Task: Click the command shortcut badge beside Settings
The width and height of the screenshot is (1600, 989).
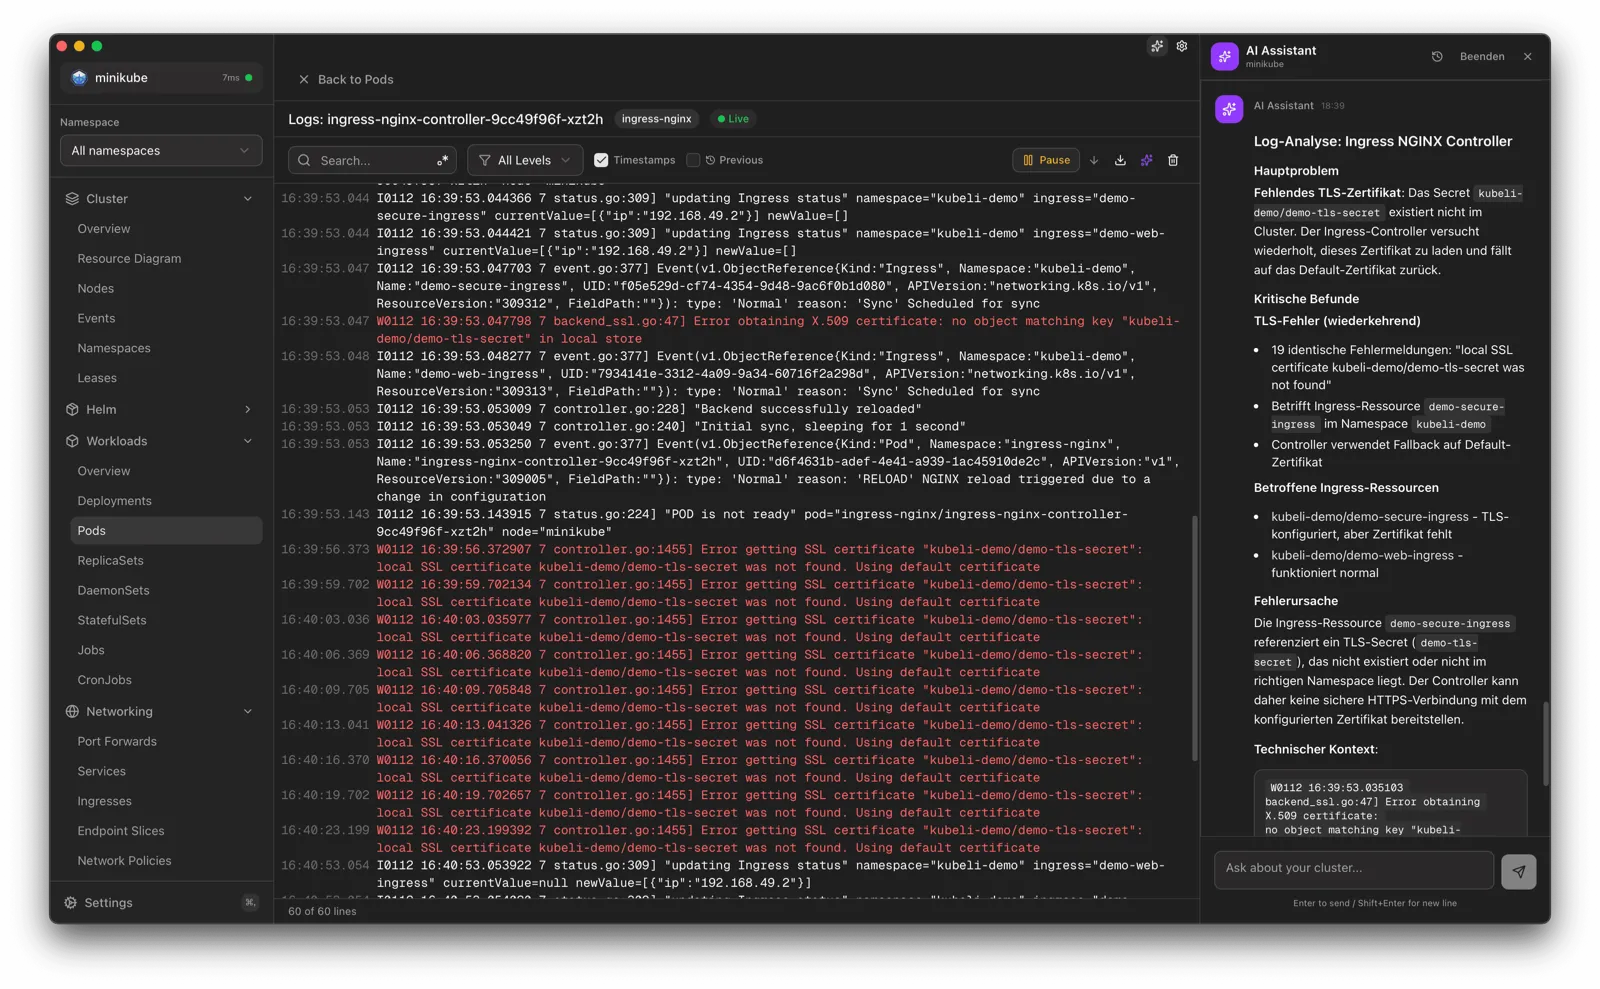Action: click(250, 903)
